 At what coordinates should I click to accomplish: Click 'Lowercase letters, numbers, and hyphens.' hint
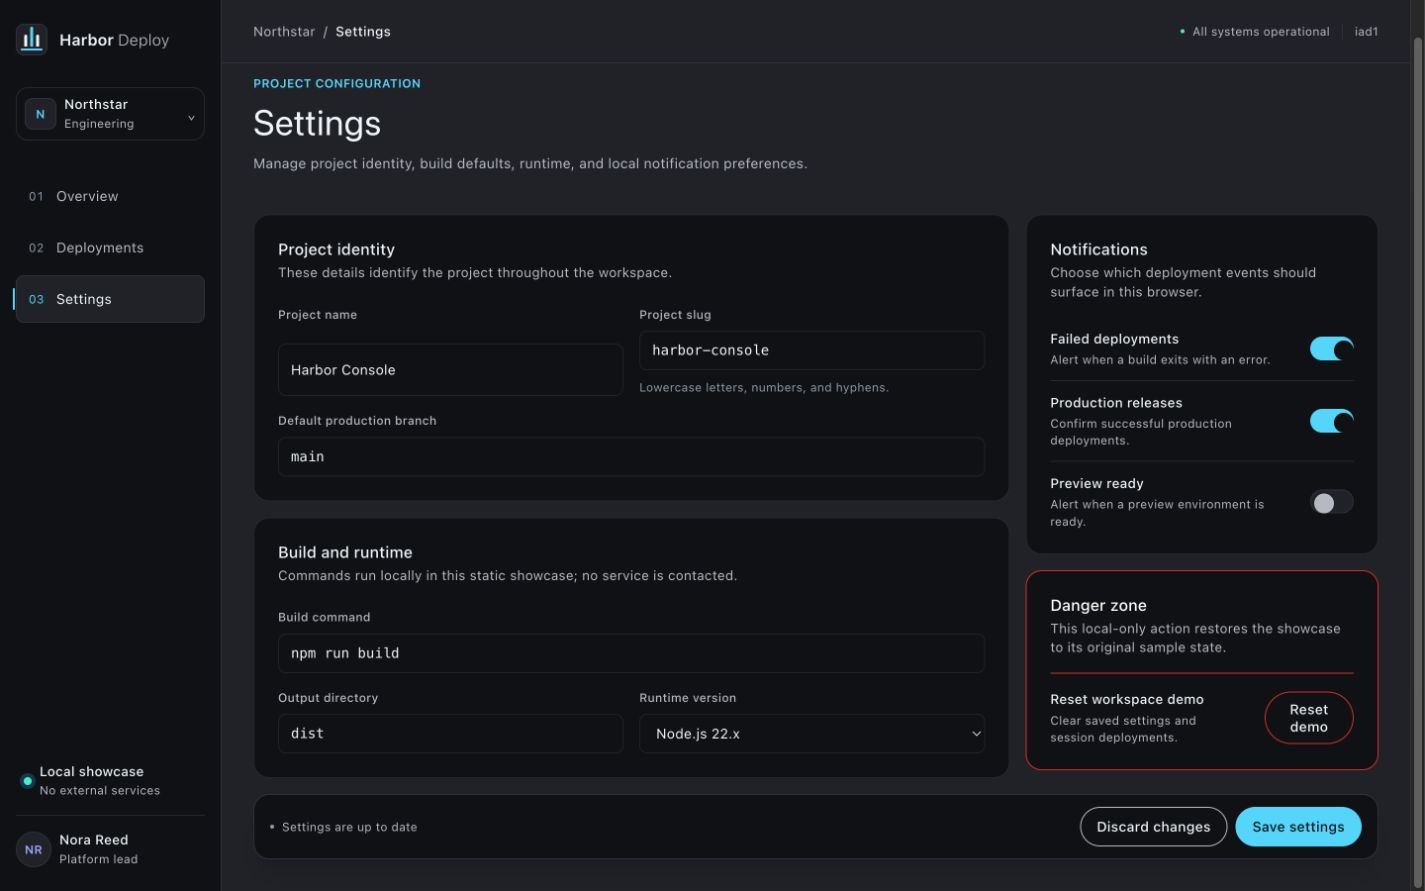click(764, 388)
